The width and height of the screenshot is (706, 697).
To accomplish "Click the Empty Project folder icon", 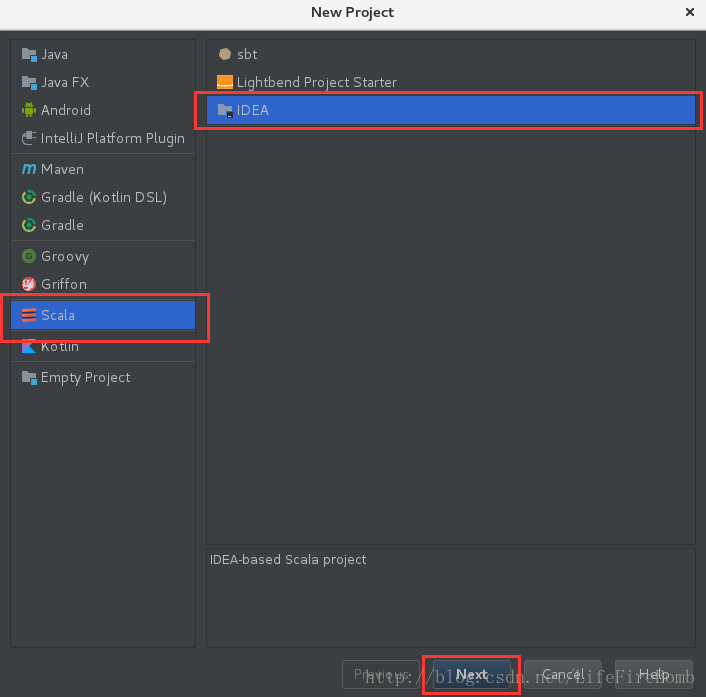I will 29,378.
